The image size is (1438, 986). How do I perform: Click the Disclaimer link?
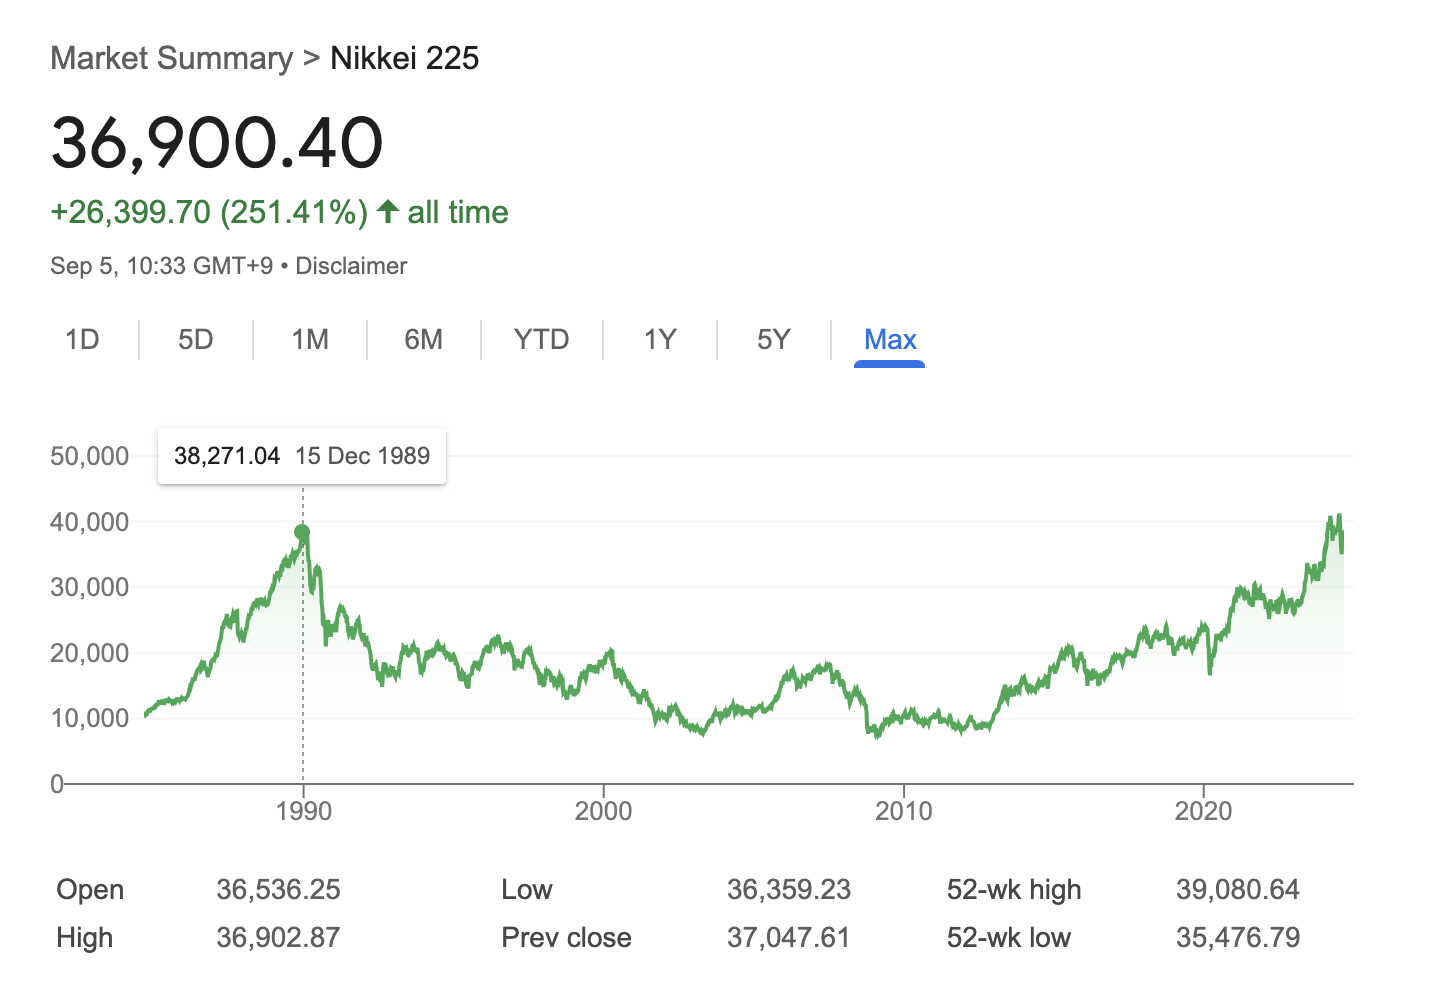(351, 266)
